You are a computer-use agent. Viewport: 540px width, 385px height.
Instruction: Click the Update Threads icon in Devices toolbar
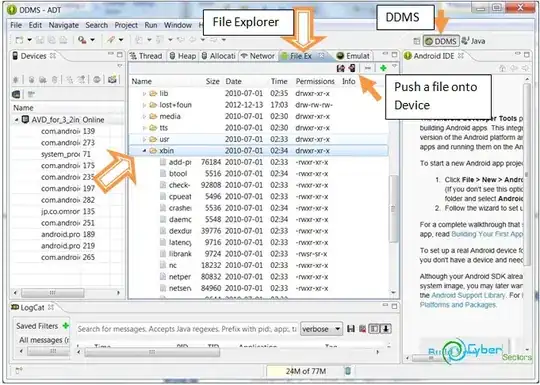point(70,80)
